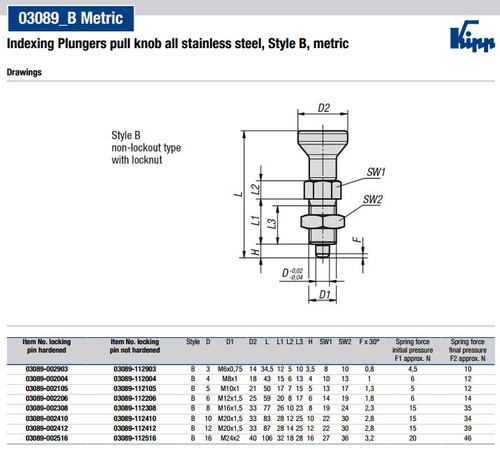Click the 46 final spring force value
The width and height of the screenshot is (500, 451).
click(x=468, y=438)
